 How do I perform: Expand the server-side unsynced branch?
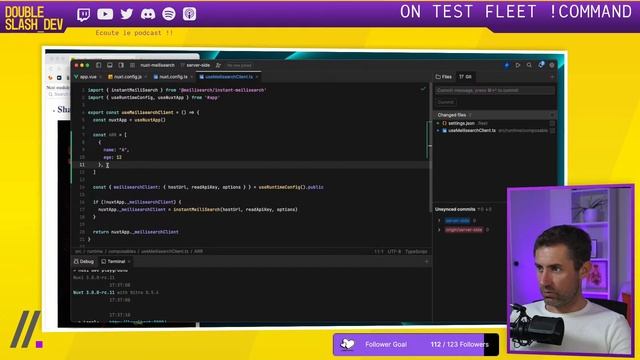coord(439,220)
